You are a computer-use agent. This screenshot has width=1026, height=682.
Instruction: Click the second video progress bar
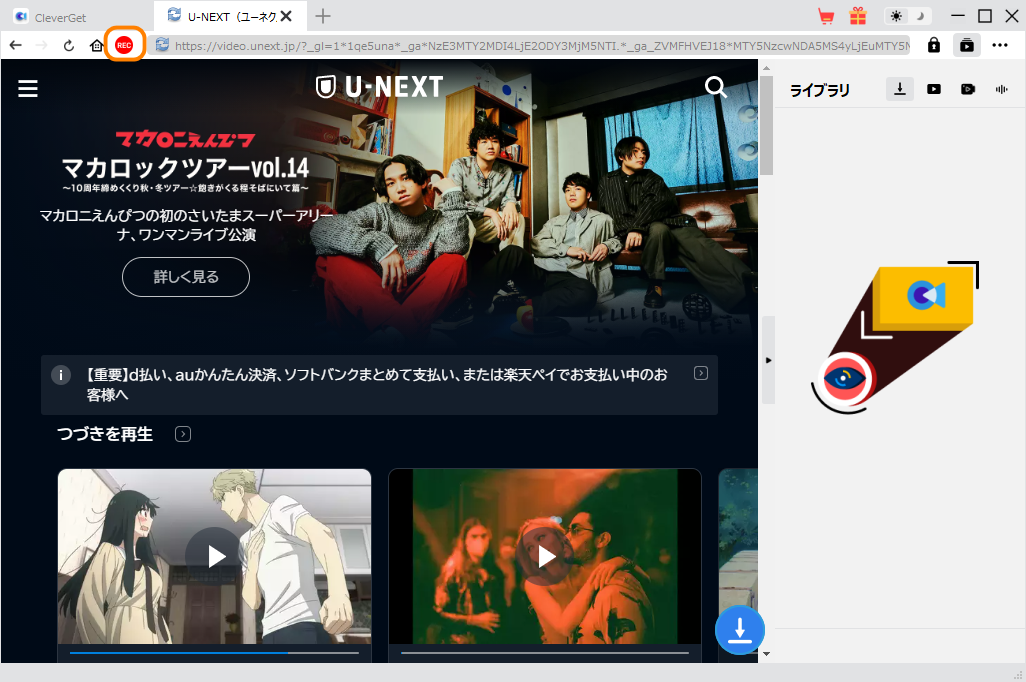click(544, 653)
